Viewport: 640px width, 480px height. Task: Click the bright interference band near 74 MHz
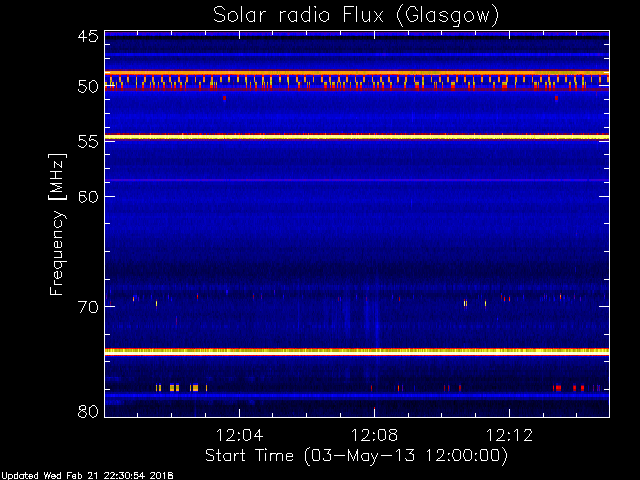[356, 351]
